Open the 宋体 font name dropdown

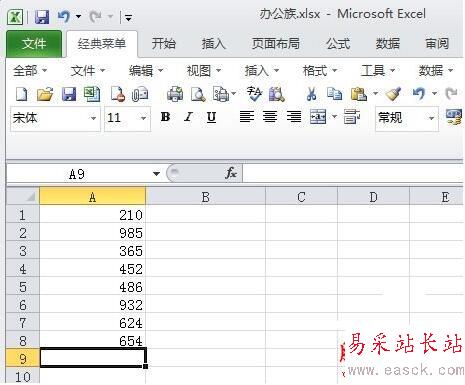(x=93, y=118)
